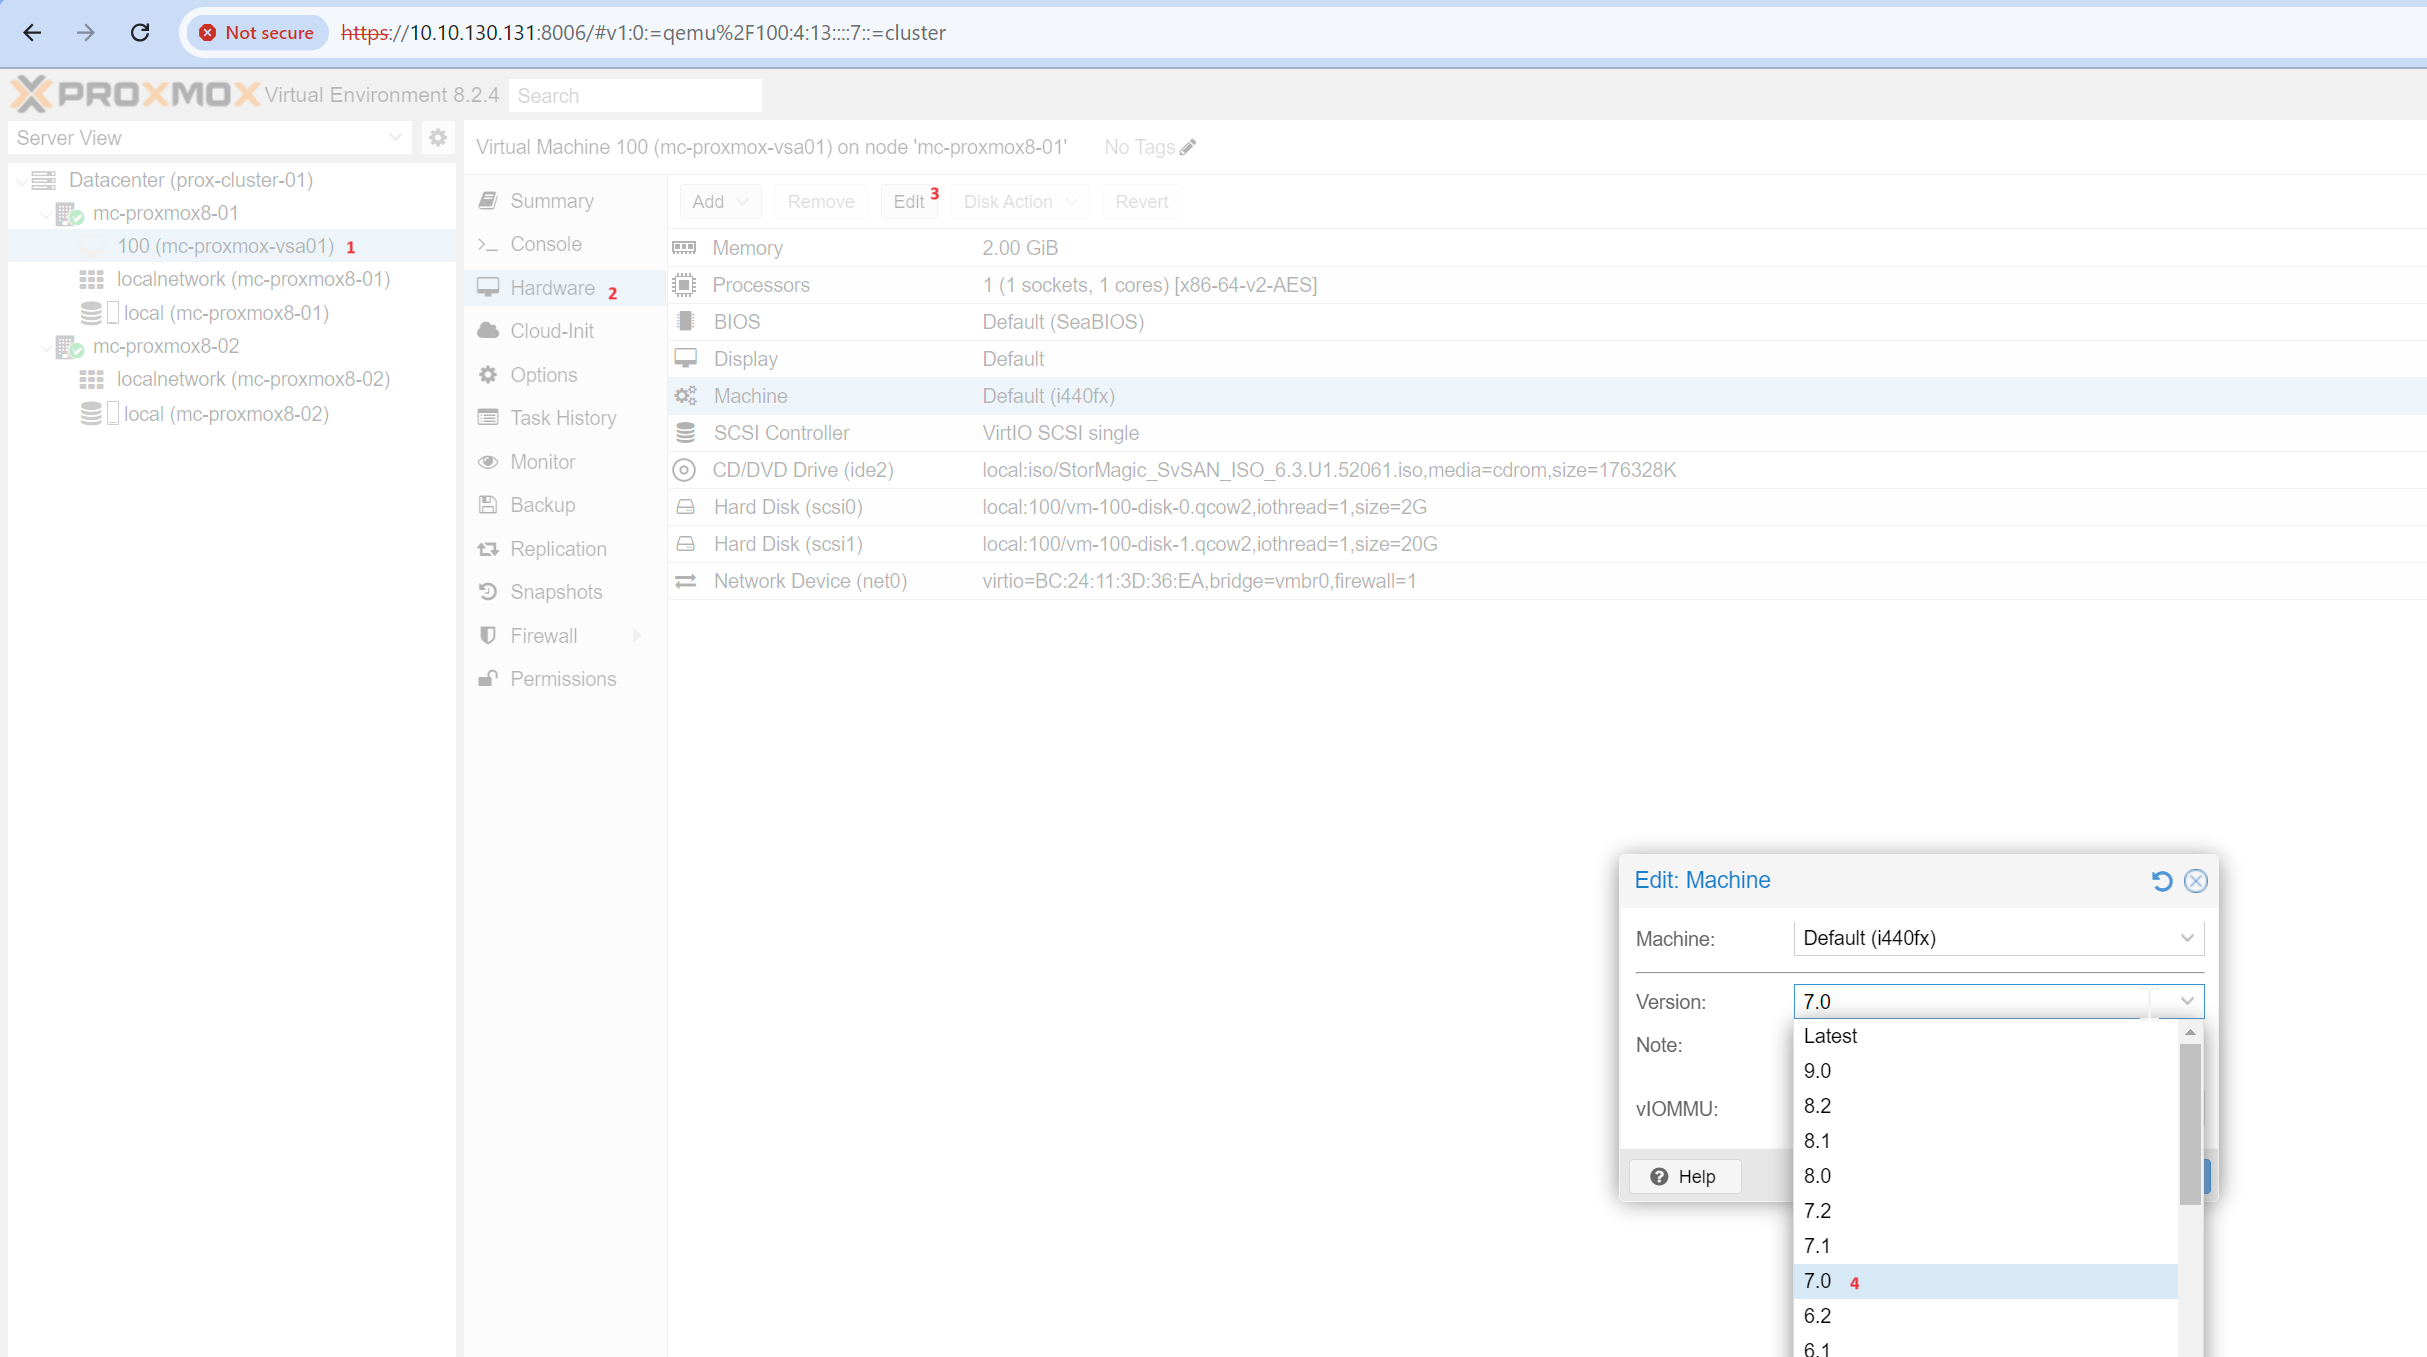The image size is (2427, 1357).
Task: Open the tree settings gear icon
Action: [x=438, y=138]
